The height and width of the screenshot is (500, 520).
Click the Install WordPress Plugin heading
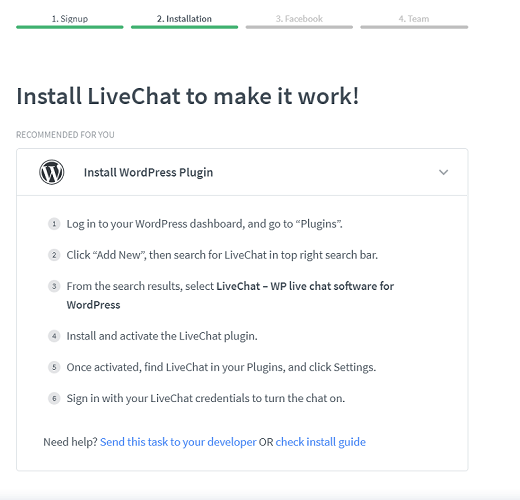[x=148, y=172]
